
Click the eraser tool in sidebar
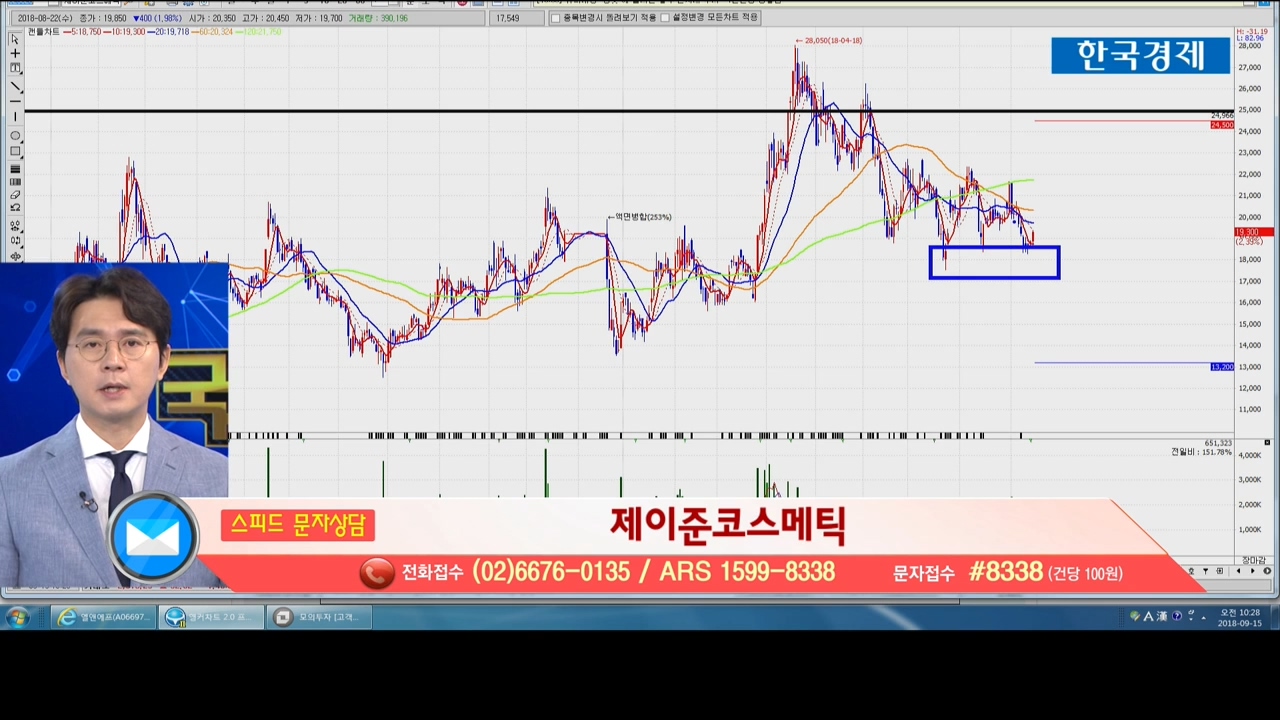(x=15, y=195)
